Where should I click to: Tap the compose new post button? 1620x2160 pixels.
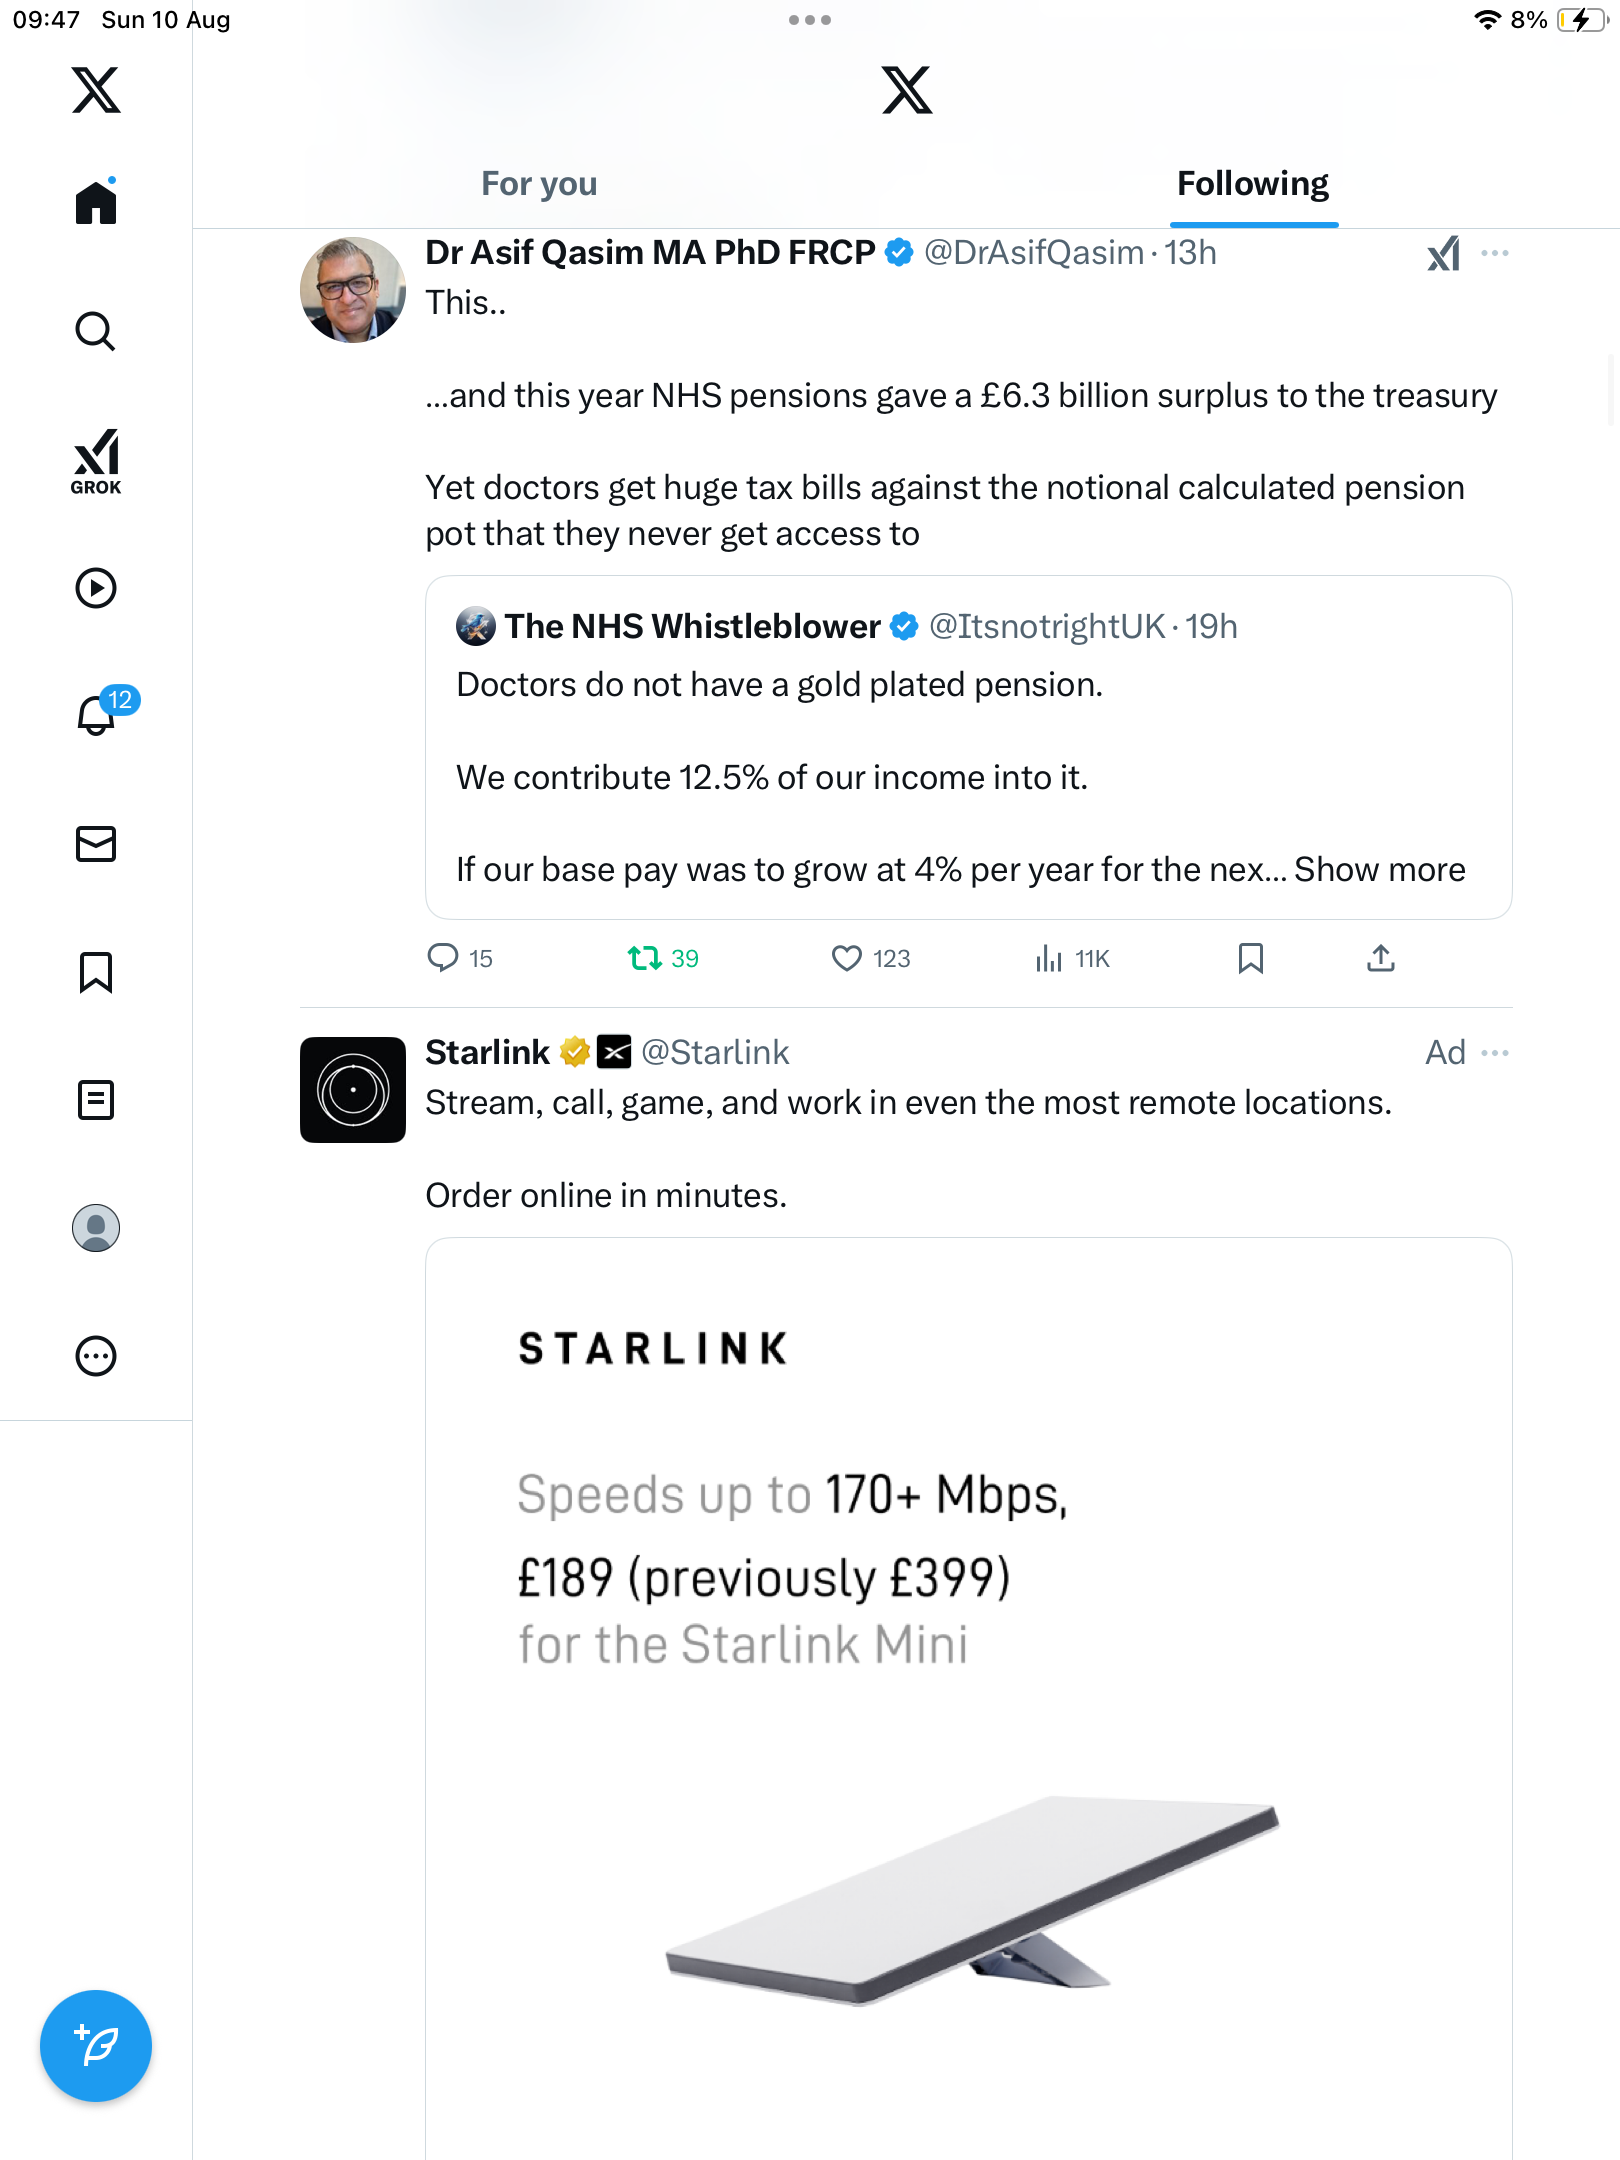coord(96,2046)
